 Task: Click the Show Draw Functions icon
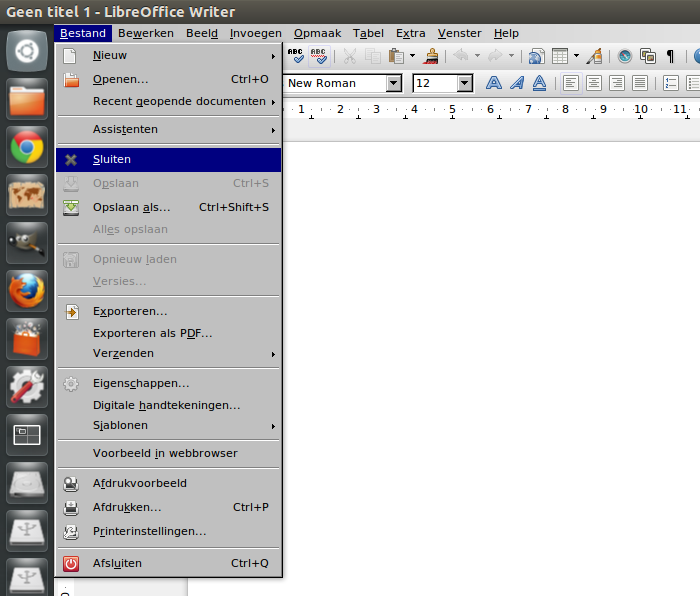pos(594,56)
